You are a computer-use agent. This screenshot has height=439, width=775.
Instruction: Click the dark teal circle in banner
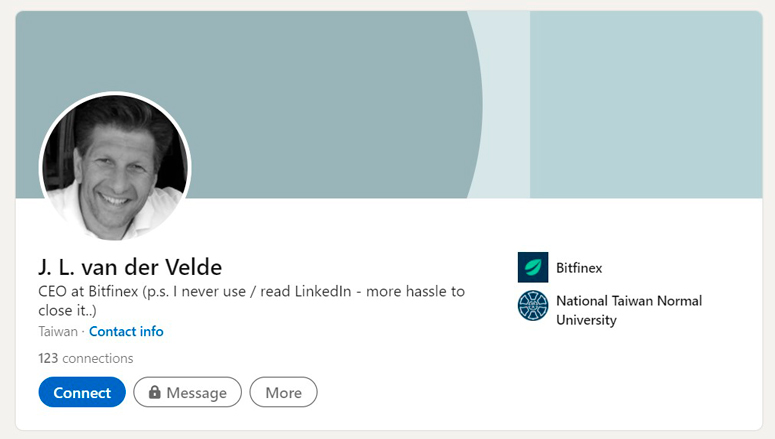click(x=330, y=100)
